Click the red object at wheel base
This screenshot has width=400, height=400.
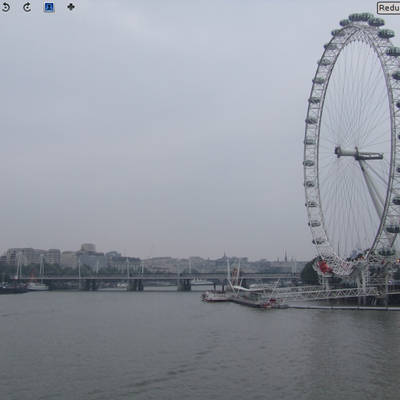pos(324,267)
